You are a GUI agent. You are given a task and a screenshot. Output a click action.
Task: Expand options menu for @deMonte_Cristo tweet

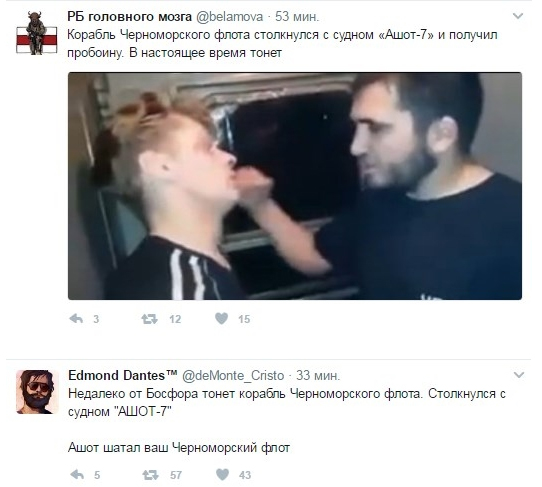click(519, 375)
